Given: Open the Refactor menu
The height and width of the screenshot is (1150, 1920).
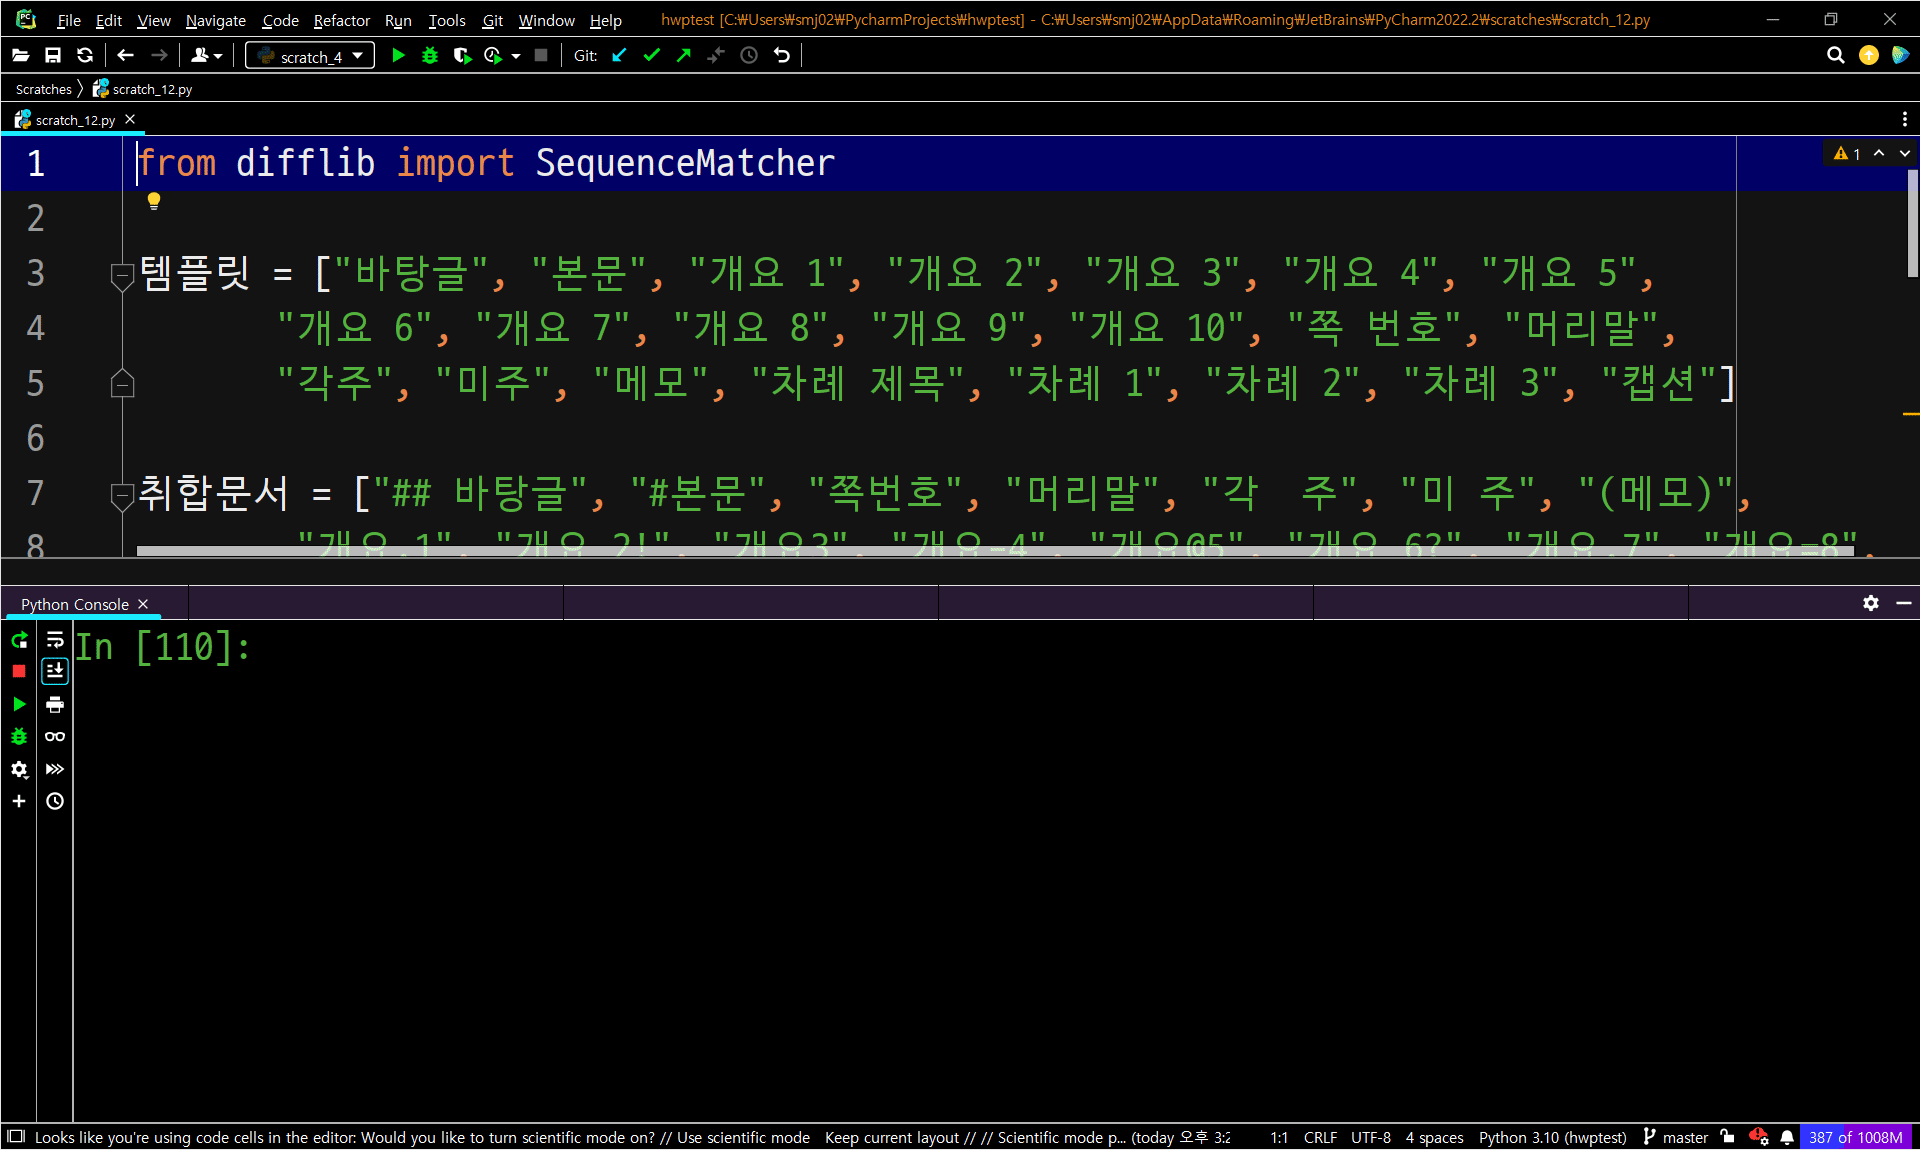Looking at the screenshot, I should [x=341, y=20].
